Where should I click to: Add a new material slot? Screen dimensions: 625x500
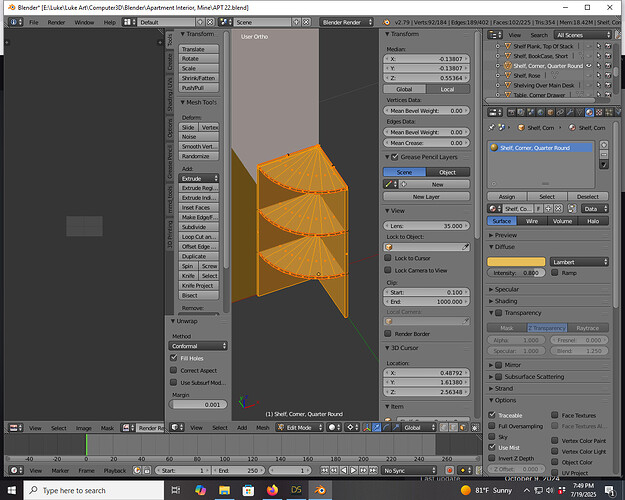[604, 145]
